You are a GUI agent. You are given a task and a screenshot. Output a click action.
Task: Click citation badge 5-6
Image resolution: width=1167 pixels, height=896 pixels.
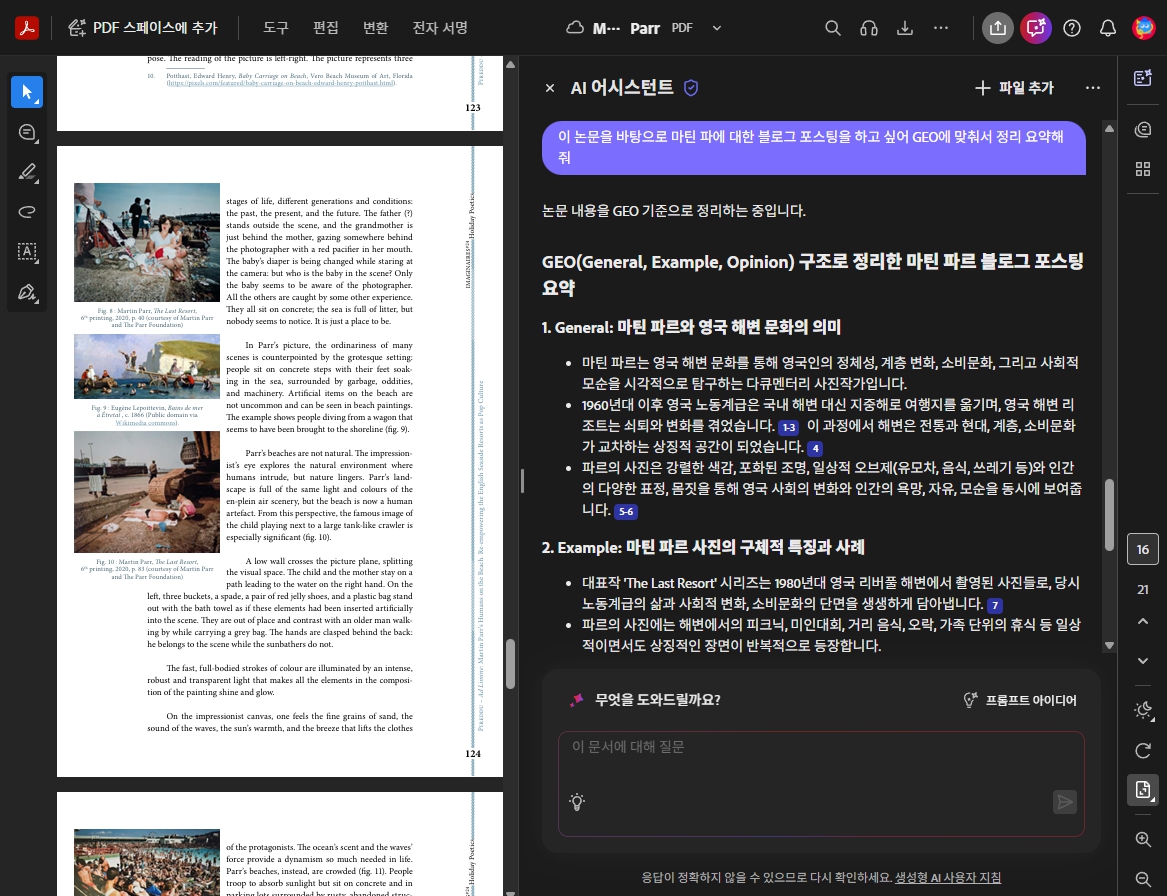click(626, 511)
